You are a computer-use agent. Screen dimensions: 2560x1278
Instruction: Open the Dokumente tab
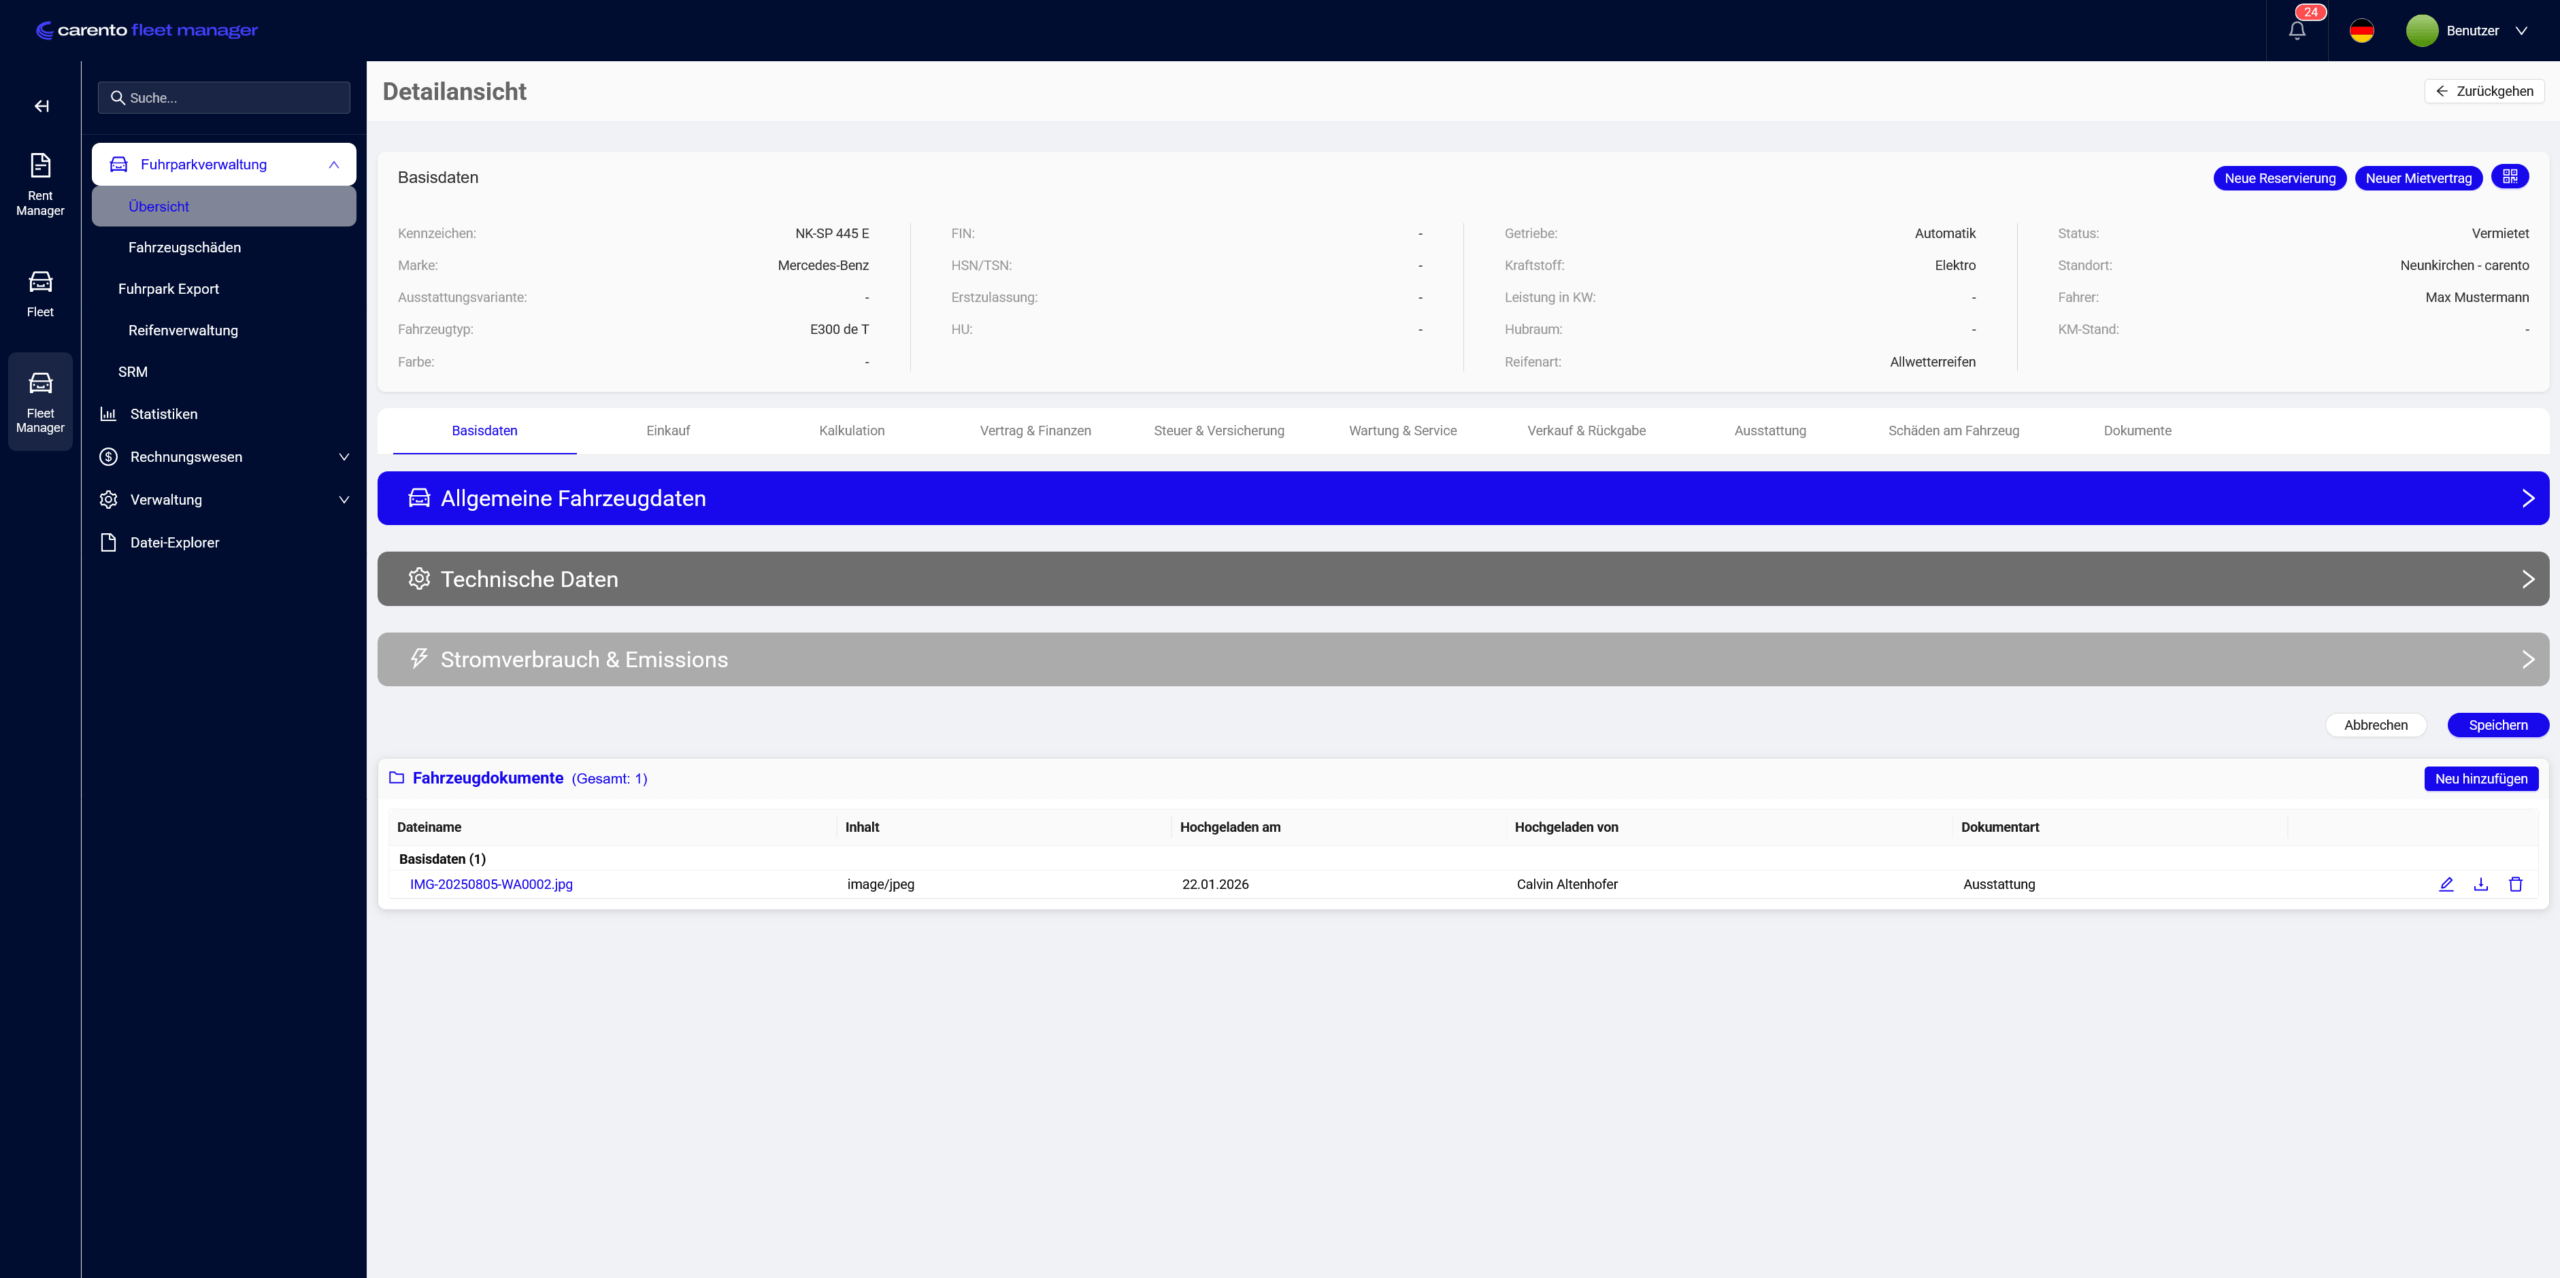click(x=2137, y=431)
